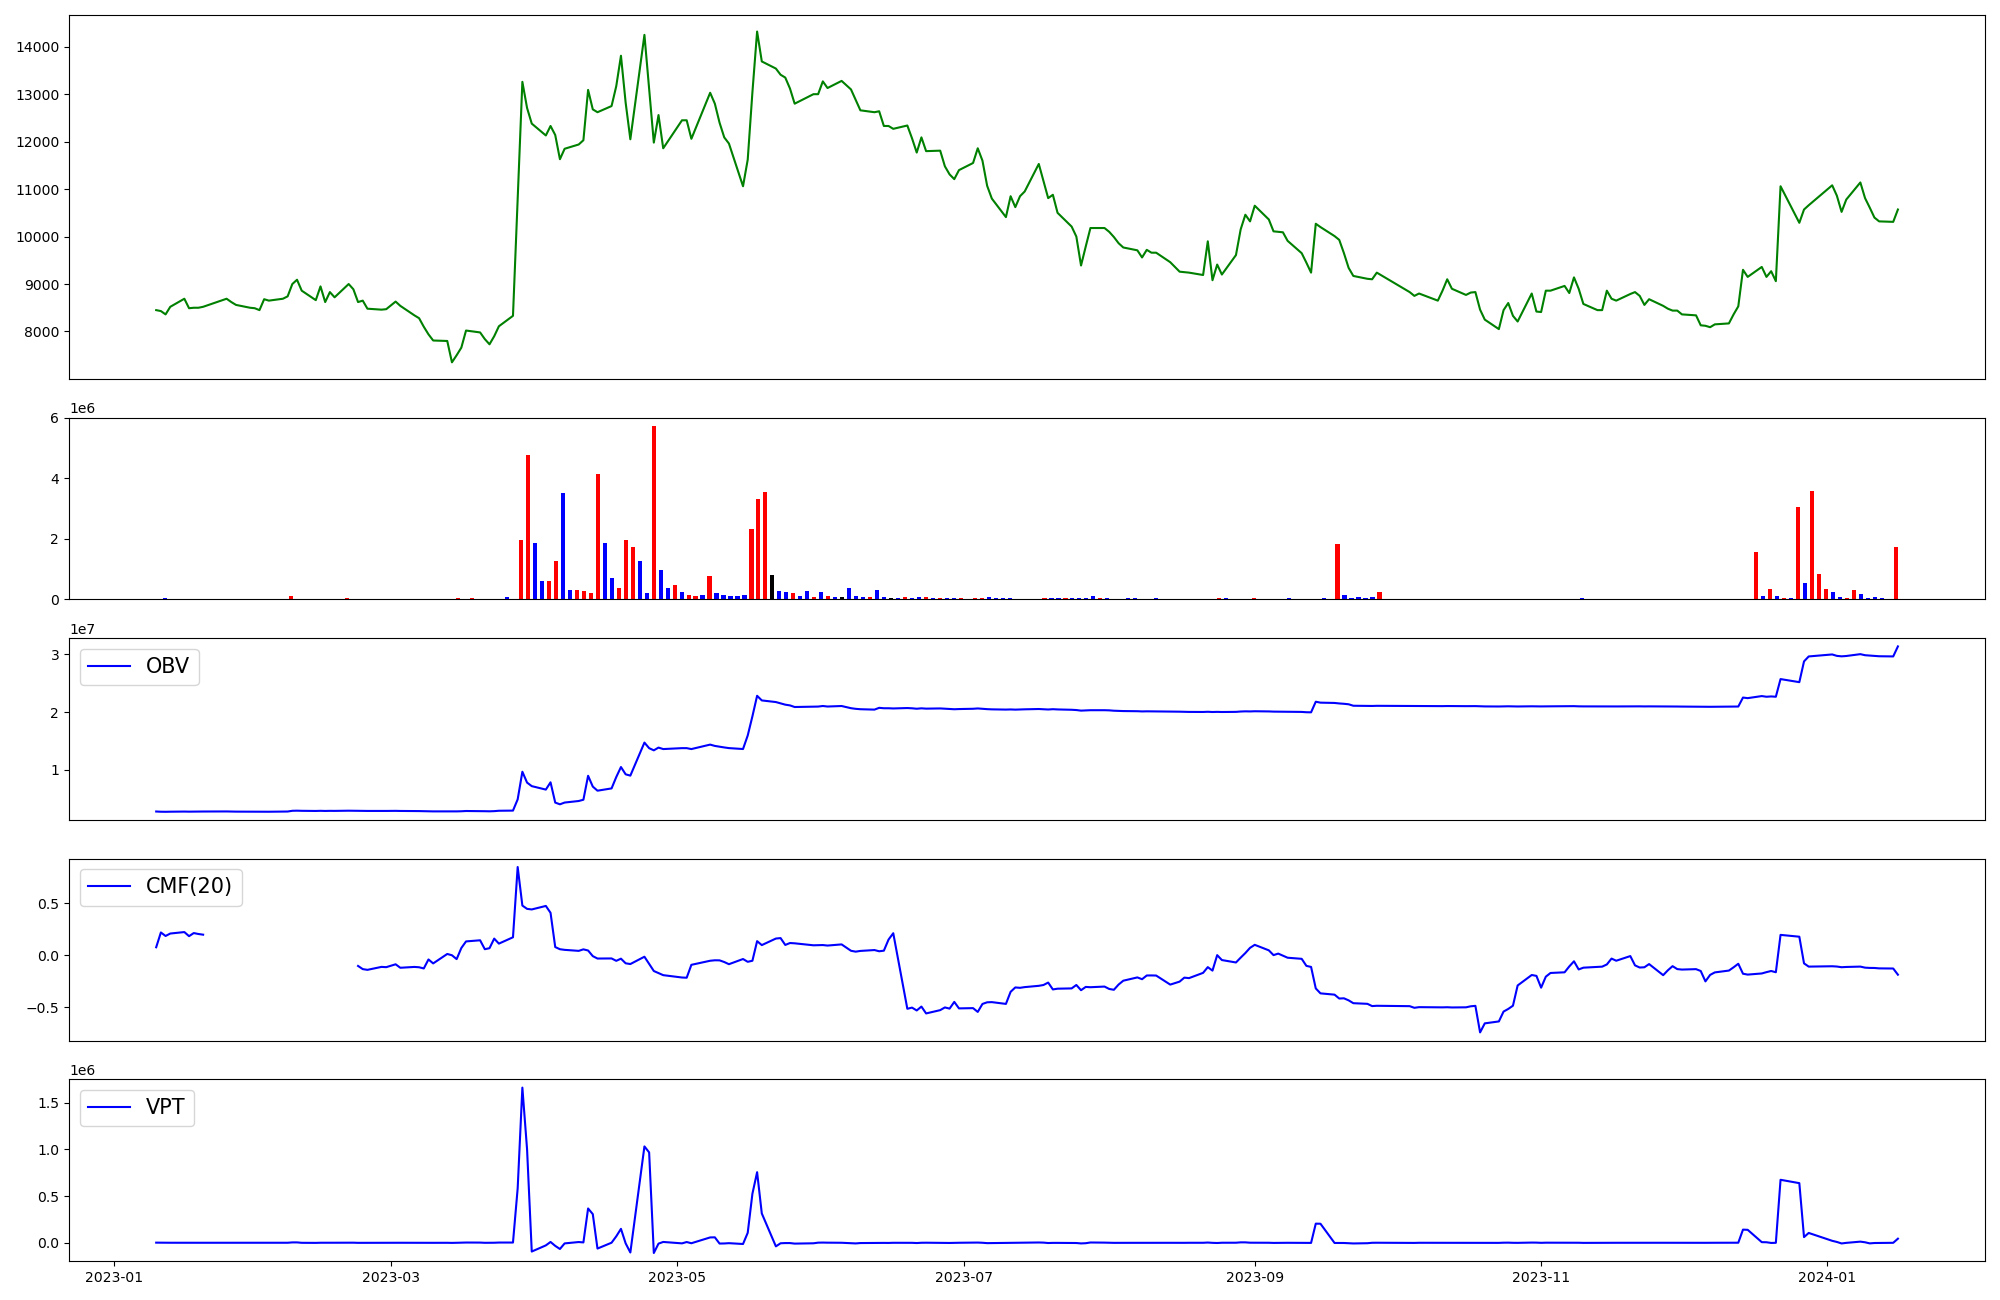This screenshot has width=2000, height=1300.
Task: Click the blue line swatch in OBV legend
Action: [x=110, y=667]
